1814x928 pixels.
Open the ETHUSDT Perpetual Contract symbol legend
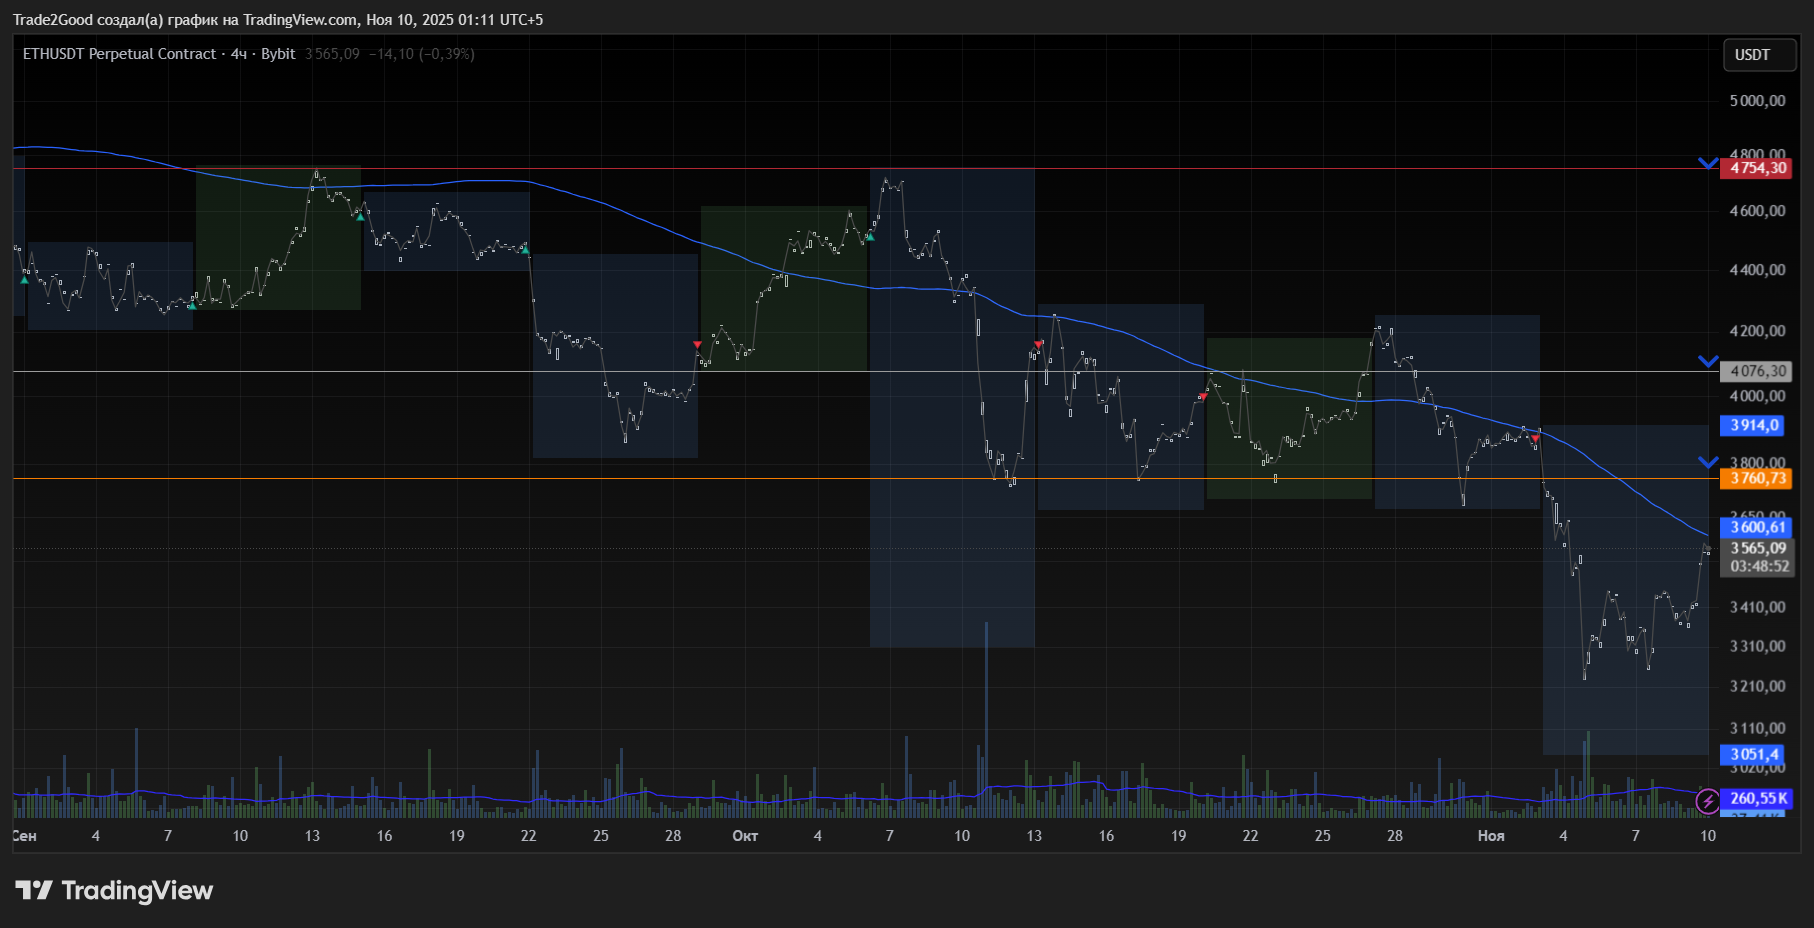click(x=119, y=54)
